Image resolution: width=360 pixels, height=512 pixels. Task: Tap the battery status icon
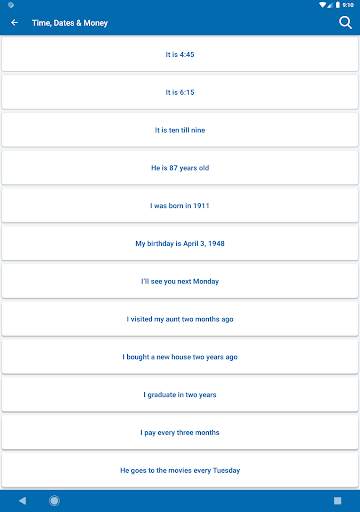tap(337, 5)
